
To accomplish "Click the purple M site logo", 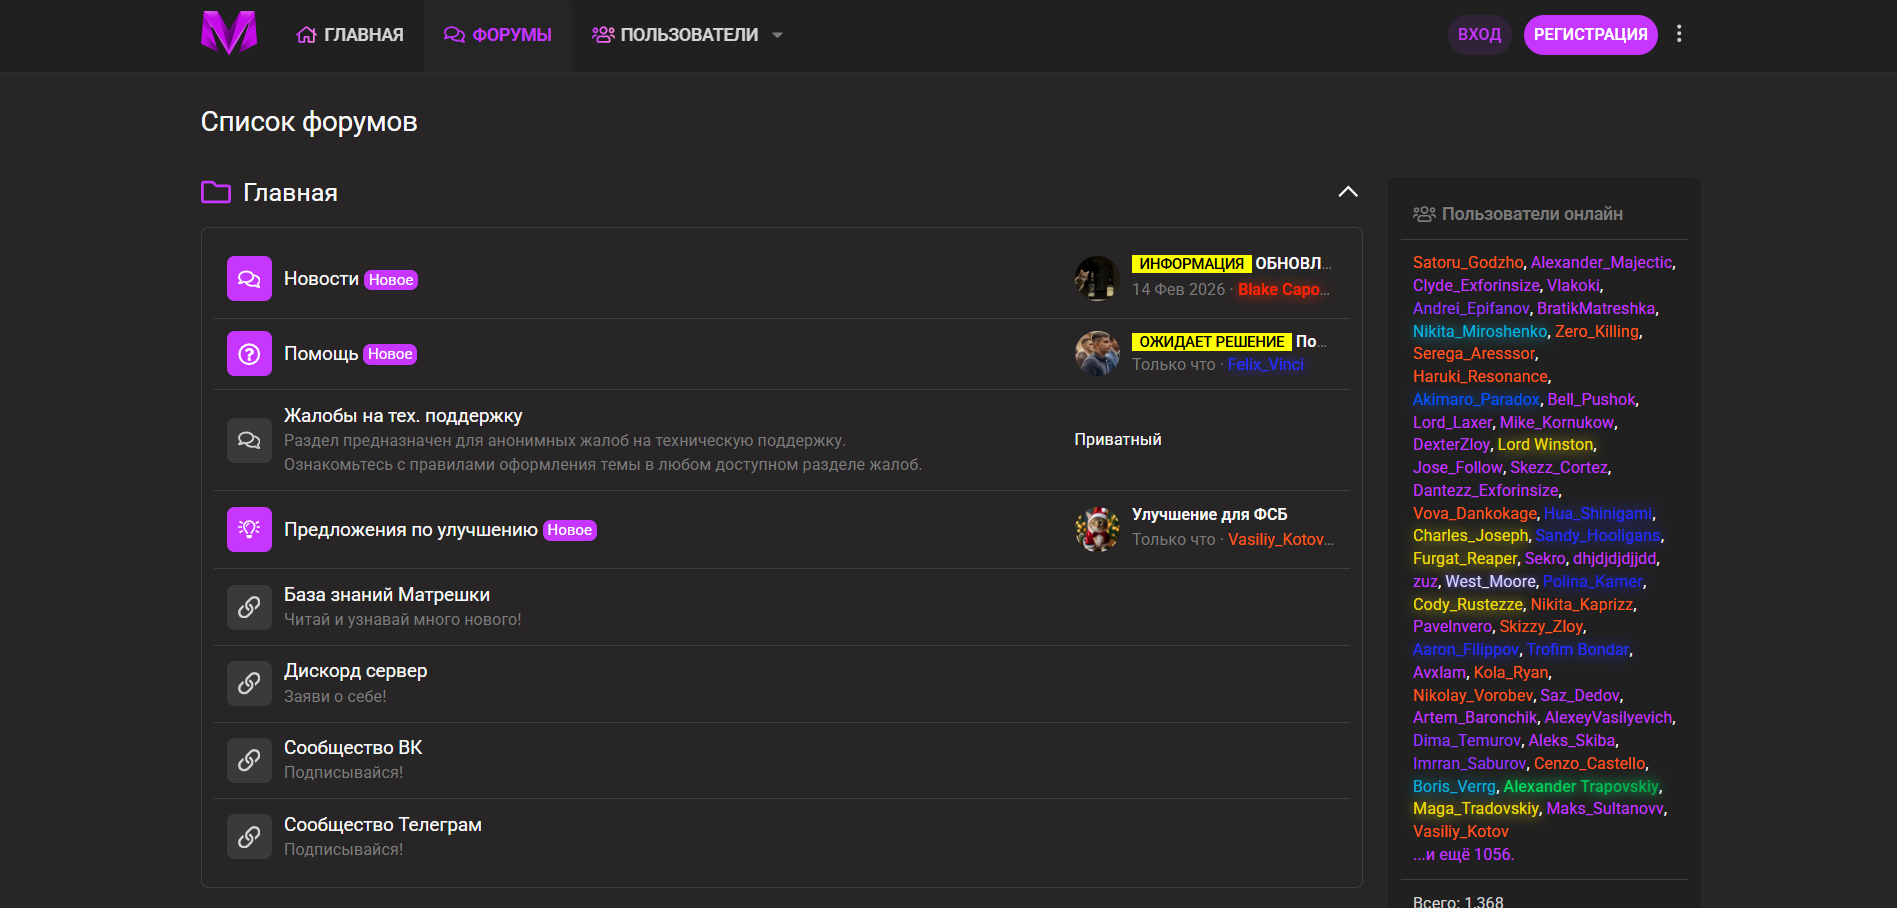I will (x=229, y=34).
